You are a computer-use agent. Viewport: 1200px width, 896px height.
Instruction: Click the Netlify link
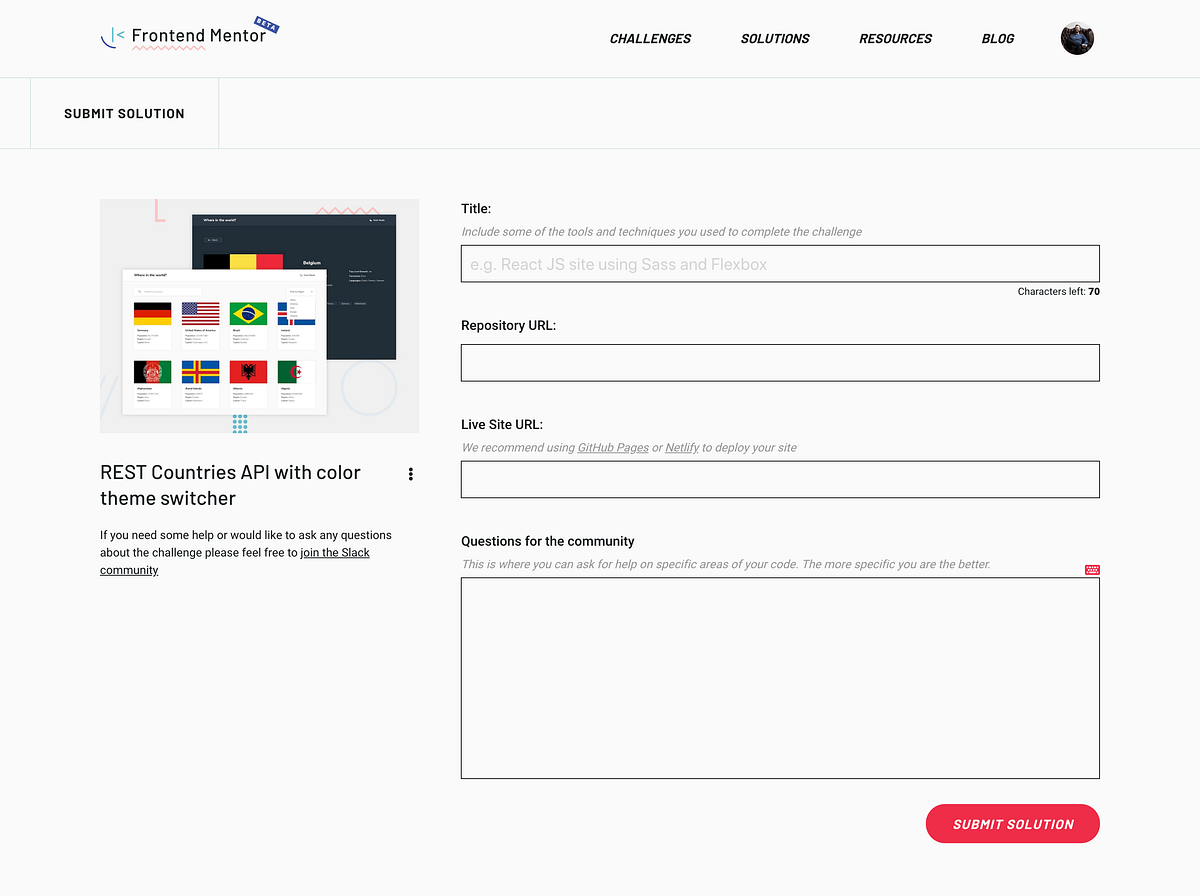[682, 447]
